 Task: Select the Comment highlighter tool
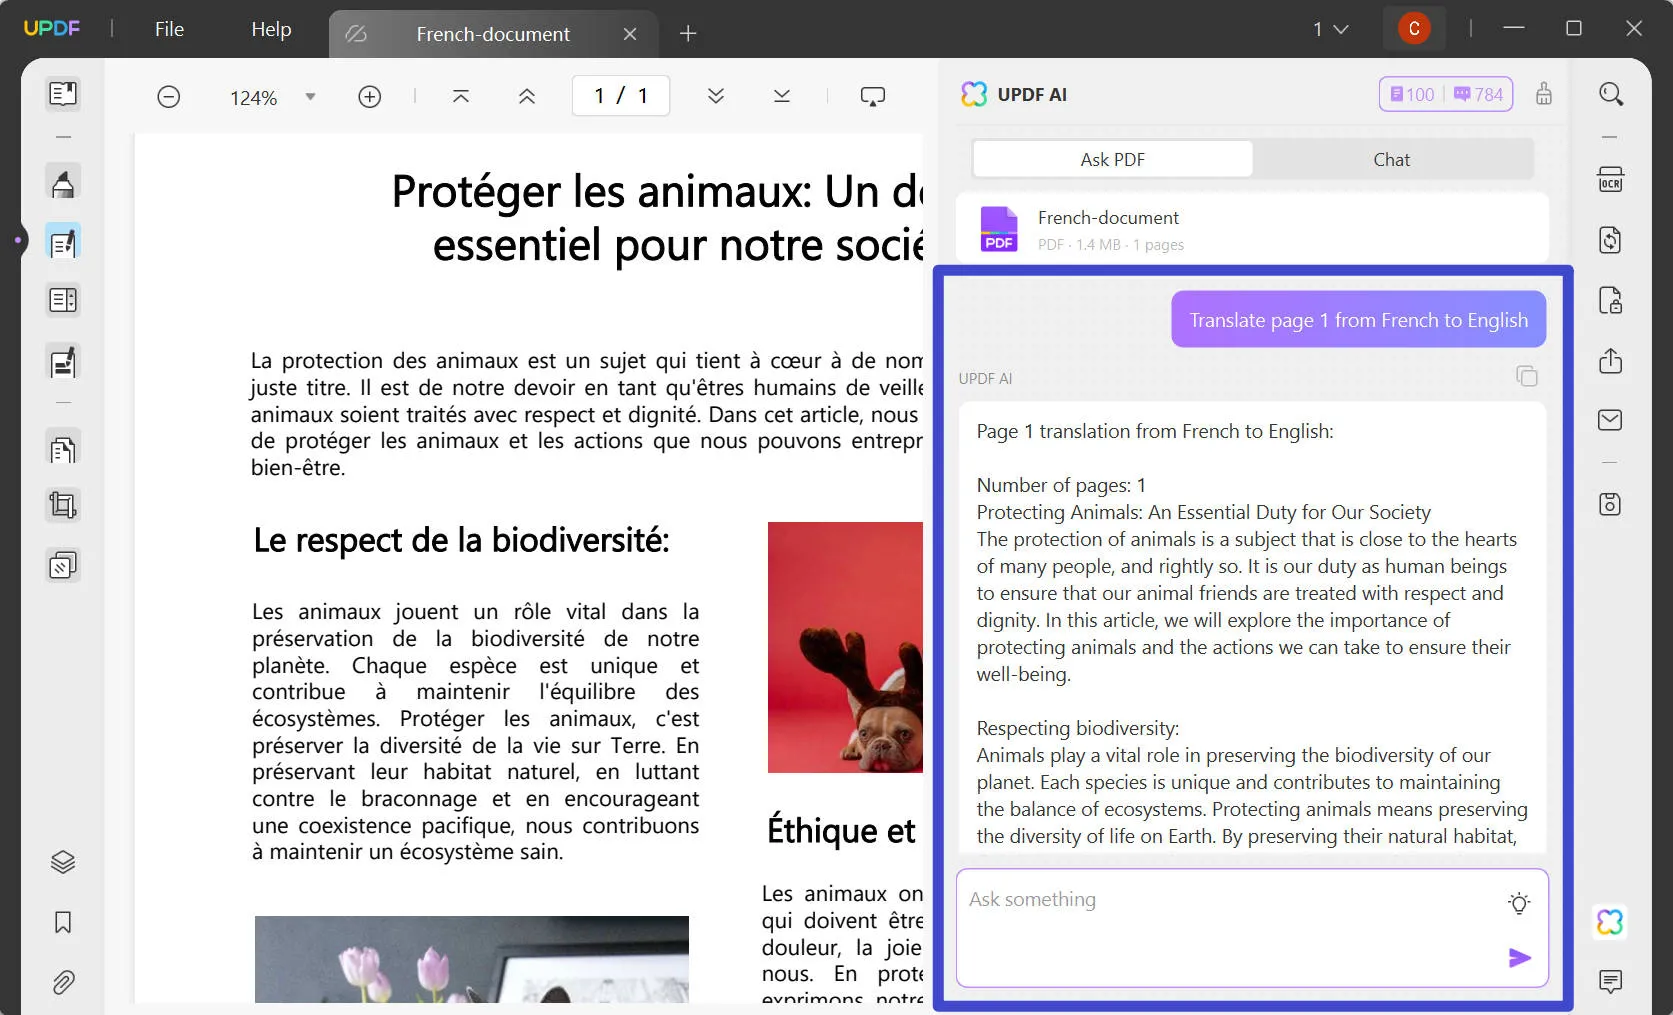63,184
